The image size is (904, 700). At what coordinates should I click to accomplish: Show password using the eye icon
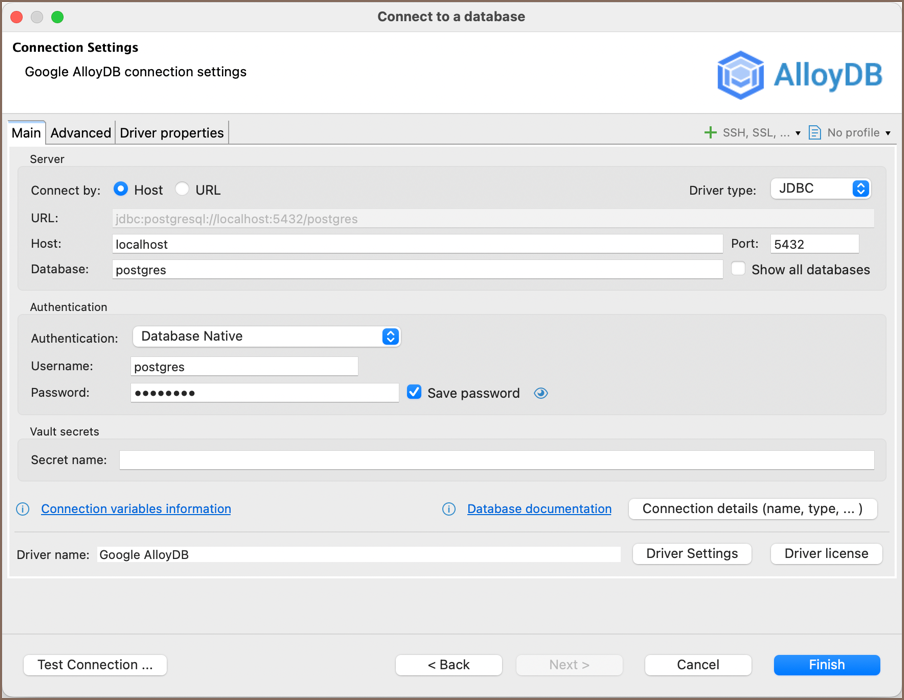click(x=541, y=394)
